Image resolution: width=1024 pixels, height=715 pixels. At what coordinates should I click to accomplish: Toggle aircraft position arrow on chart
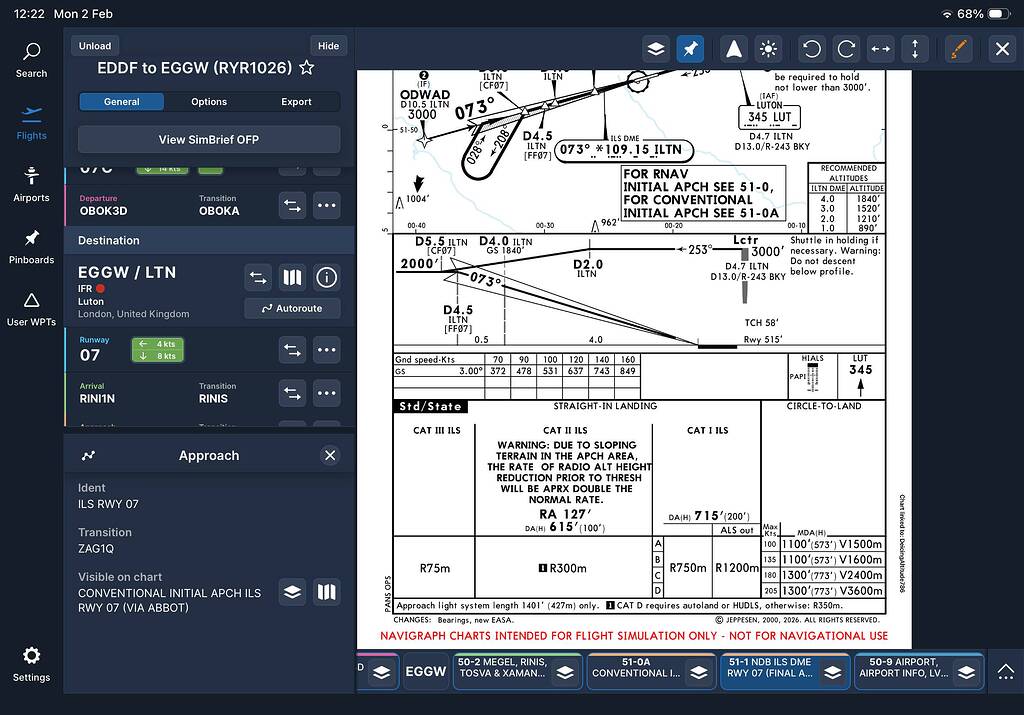click(x=734, y=49)
